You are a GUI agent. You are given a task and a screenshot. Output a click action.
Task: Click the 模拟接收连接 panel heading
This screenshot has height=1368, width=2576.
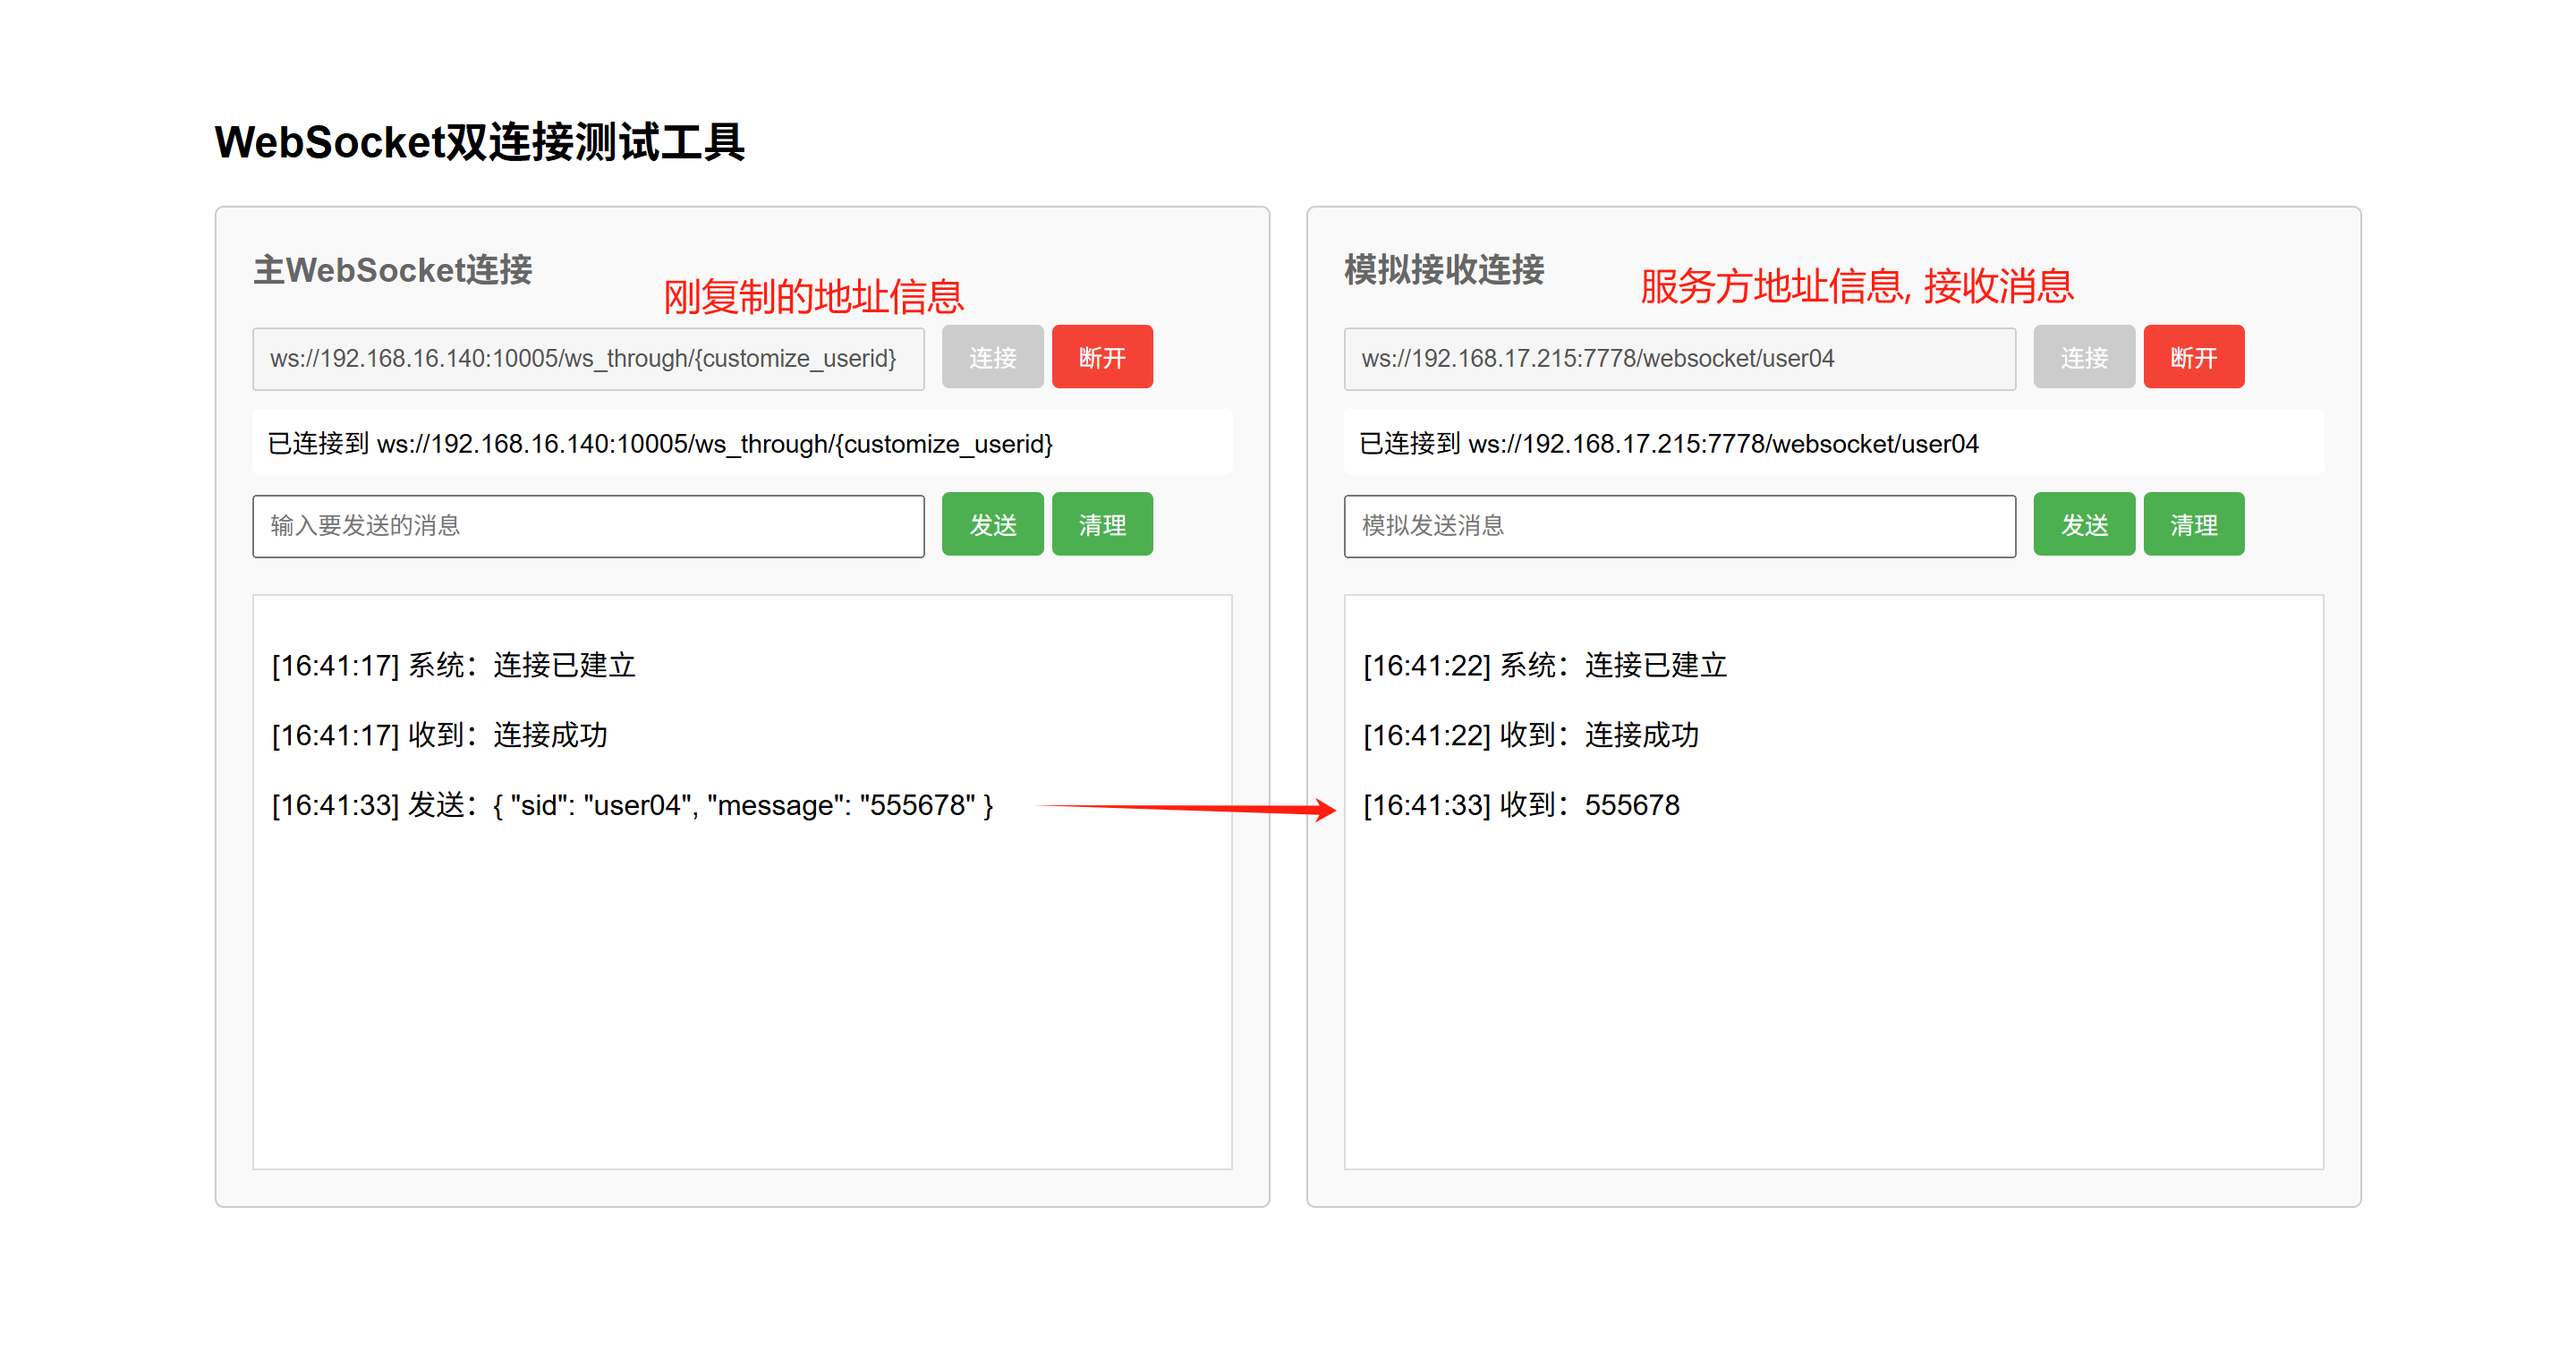pos(1443,270)
